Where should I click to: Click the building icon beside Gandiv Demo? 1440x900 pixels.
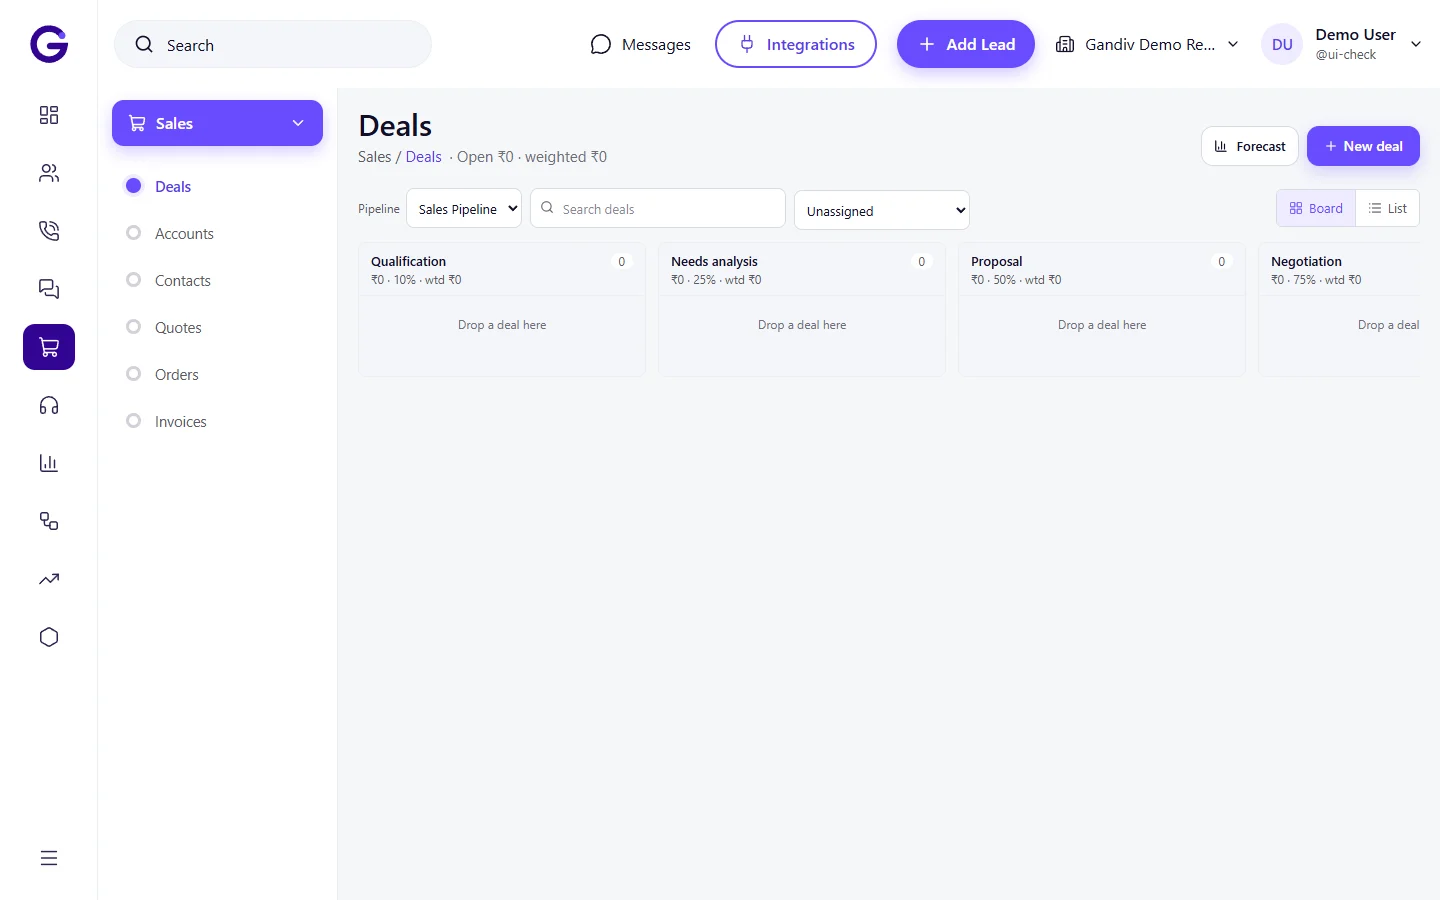point(1065,44)
